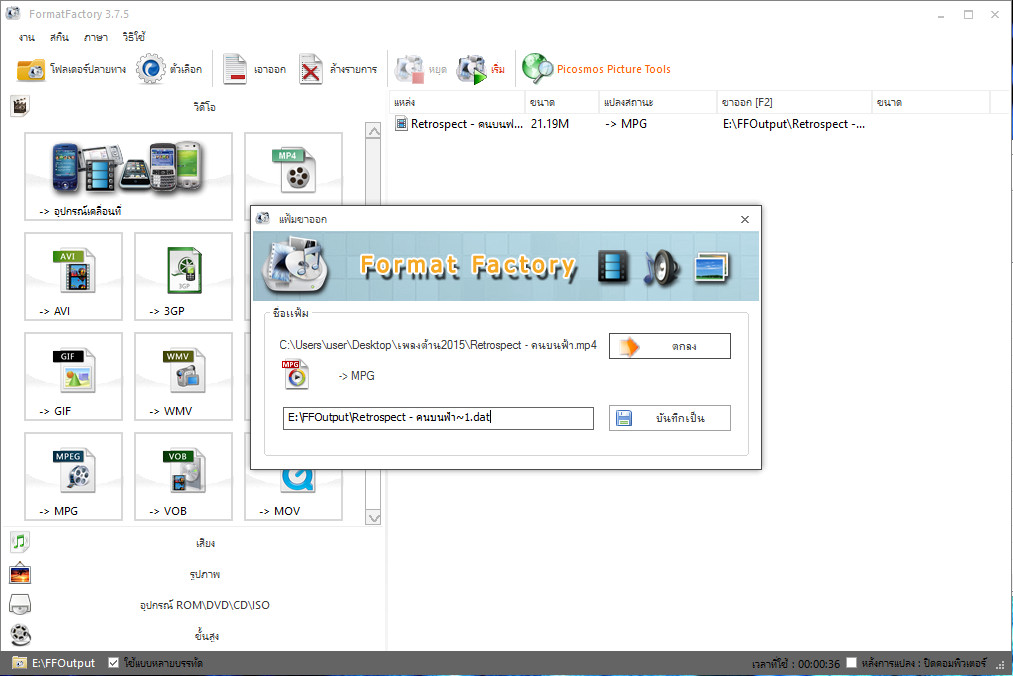Click the OK button with orange arrow
The image size is (1013, 676).
[669, 346]
